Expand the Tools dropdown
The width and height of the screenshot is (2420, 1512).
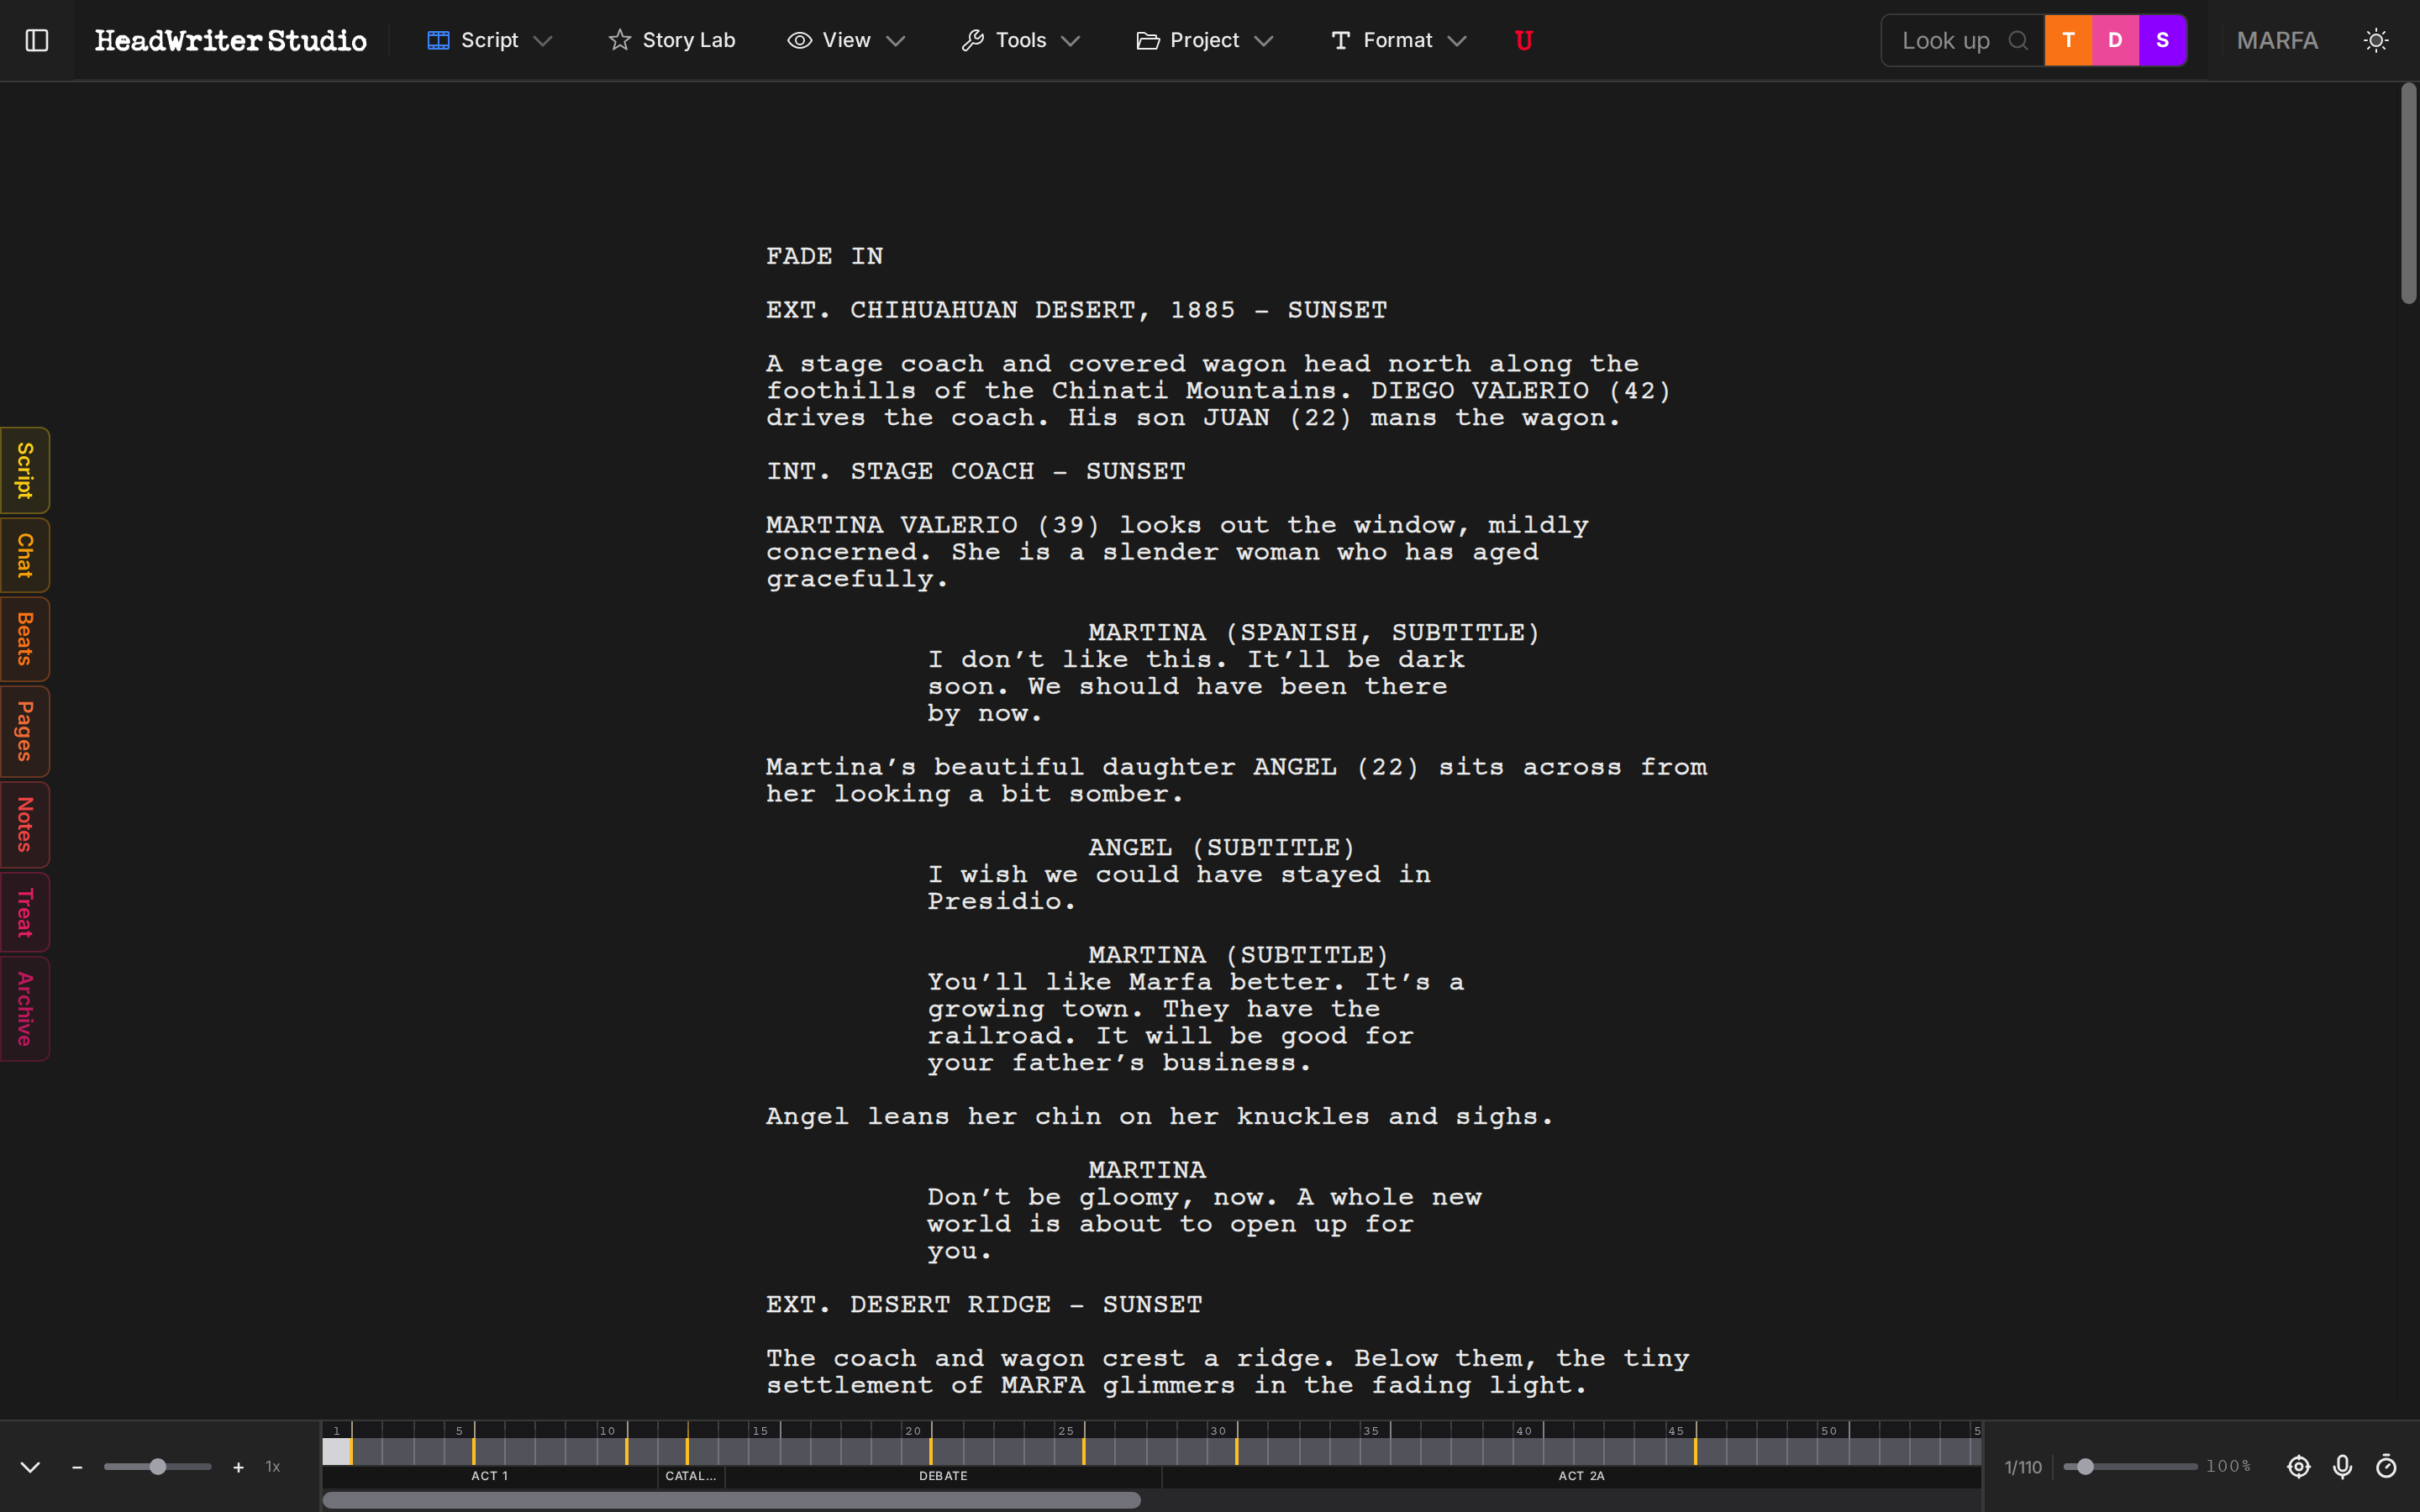coord(1021,40)
